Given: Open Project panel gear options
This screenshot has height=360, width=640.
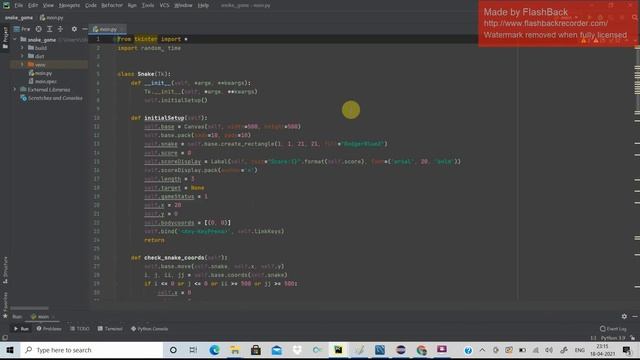Looking at the screenshot, I should (74, 29).
